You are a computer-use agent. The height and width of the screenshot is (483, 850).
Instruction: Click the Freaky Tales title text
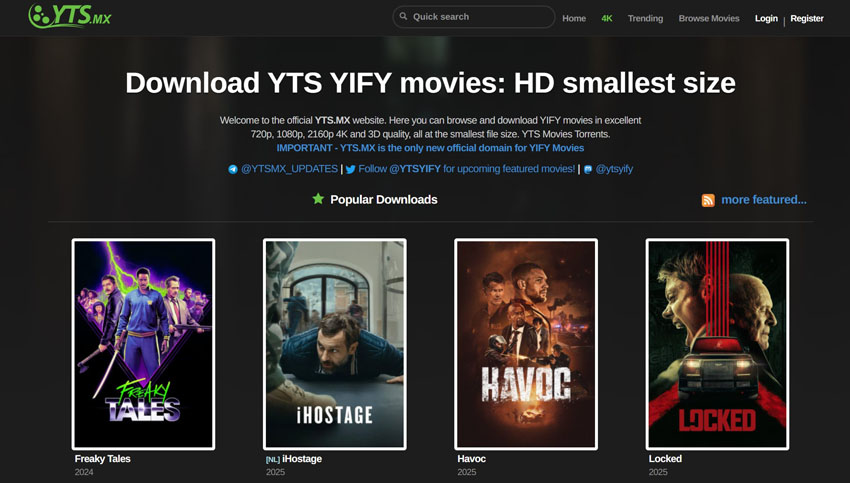102,459
